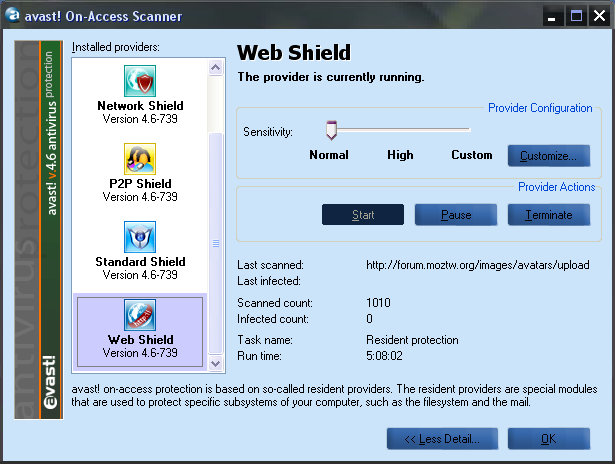
Task: Confirm with the OK button
Action: tap(549, 439)
